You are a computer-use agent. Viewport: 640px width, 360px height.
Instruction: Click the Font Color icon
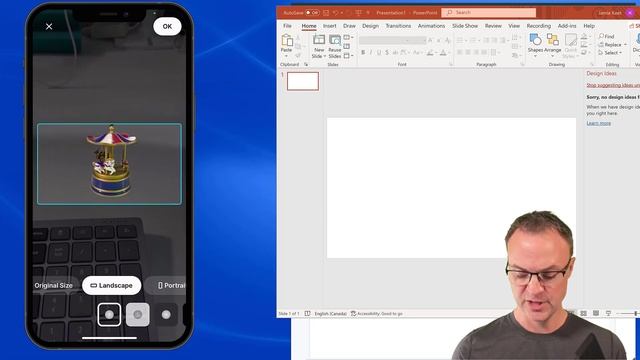point(443,53)
